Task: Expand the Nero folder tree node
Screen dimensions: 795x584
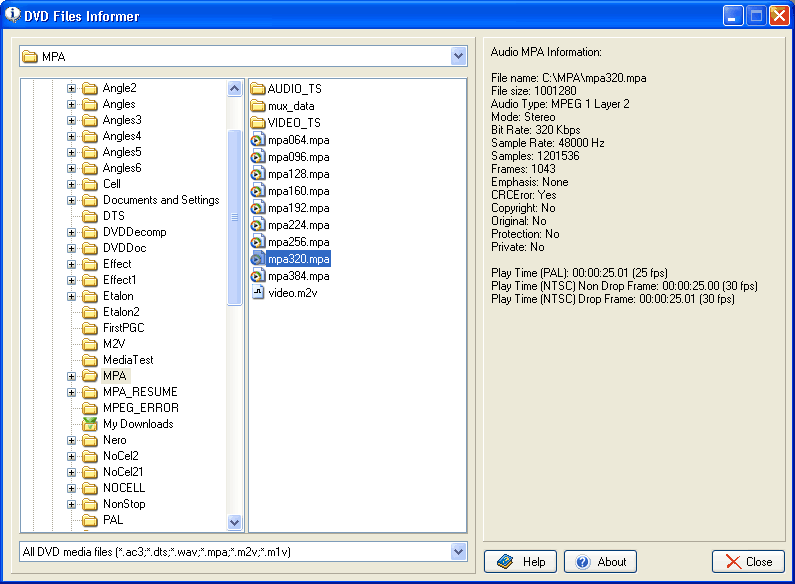Action: tap(72, 440)
